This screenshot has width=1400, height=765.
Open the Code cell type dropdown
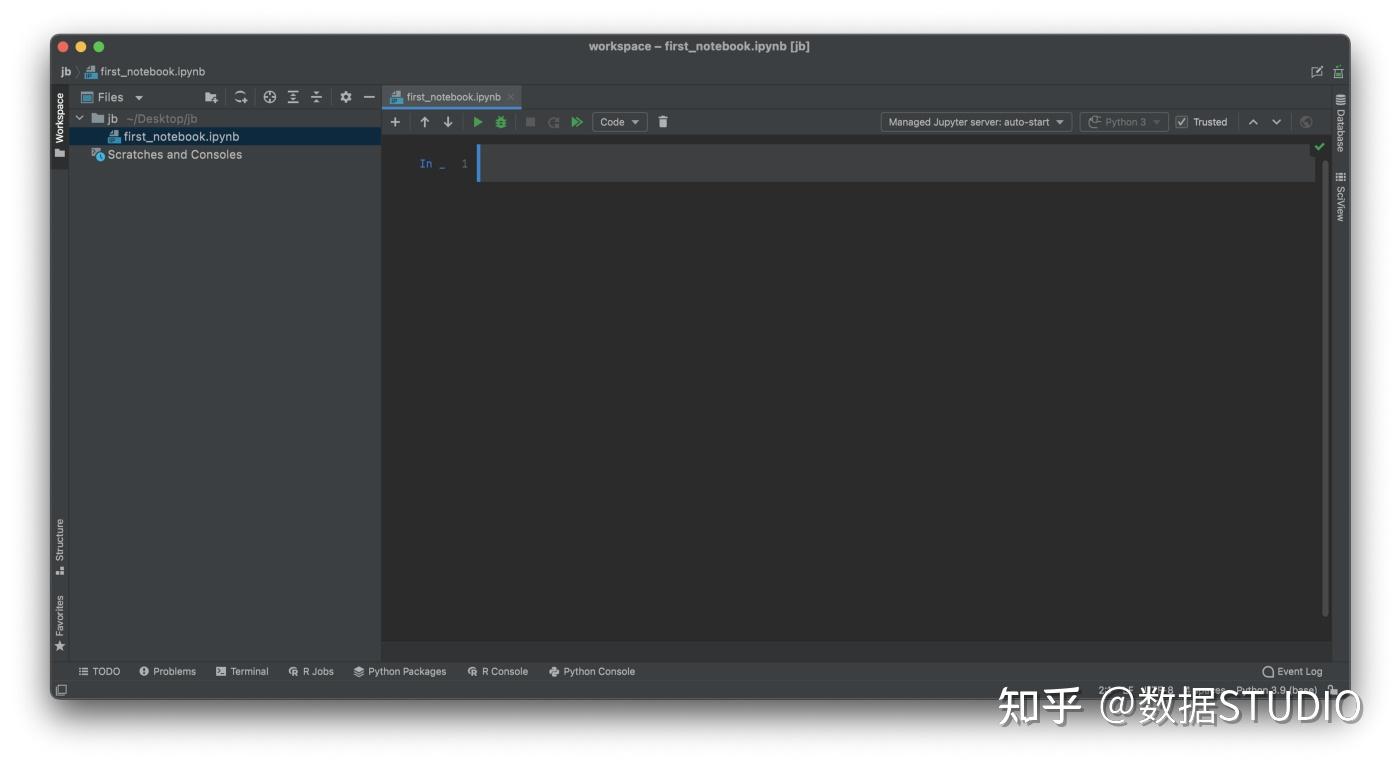click(619, 121)
